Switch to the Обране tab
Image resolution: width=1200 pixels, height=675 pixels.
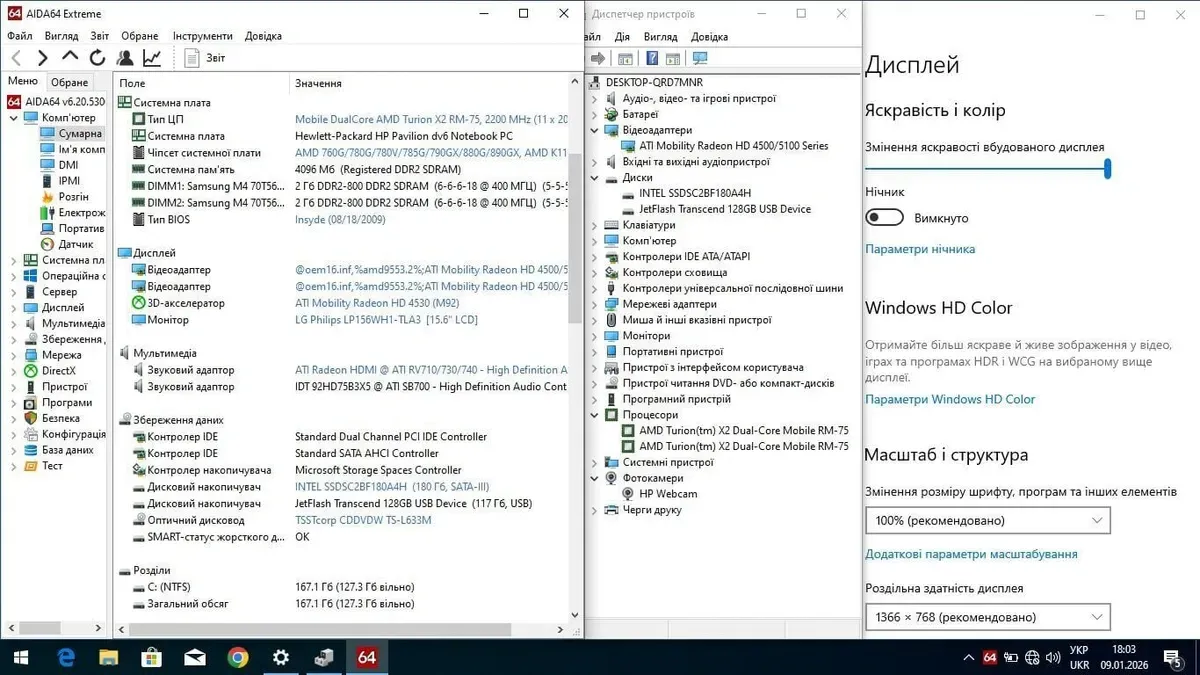click(70, 82)
